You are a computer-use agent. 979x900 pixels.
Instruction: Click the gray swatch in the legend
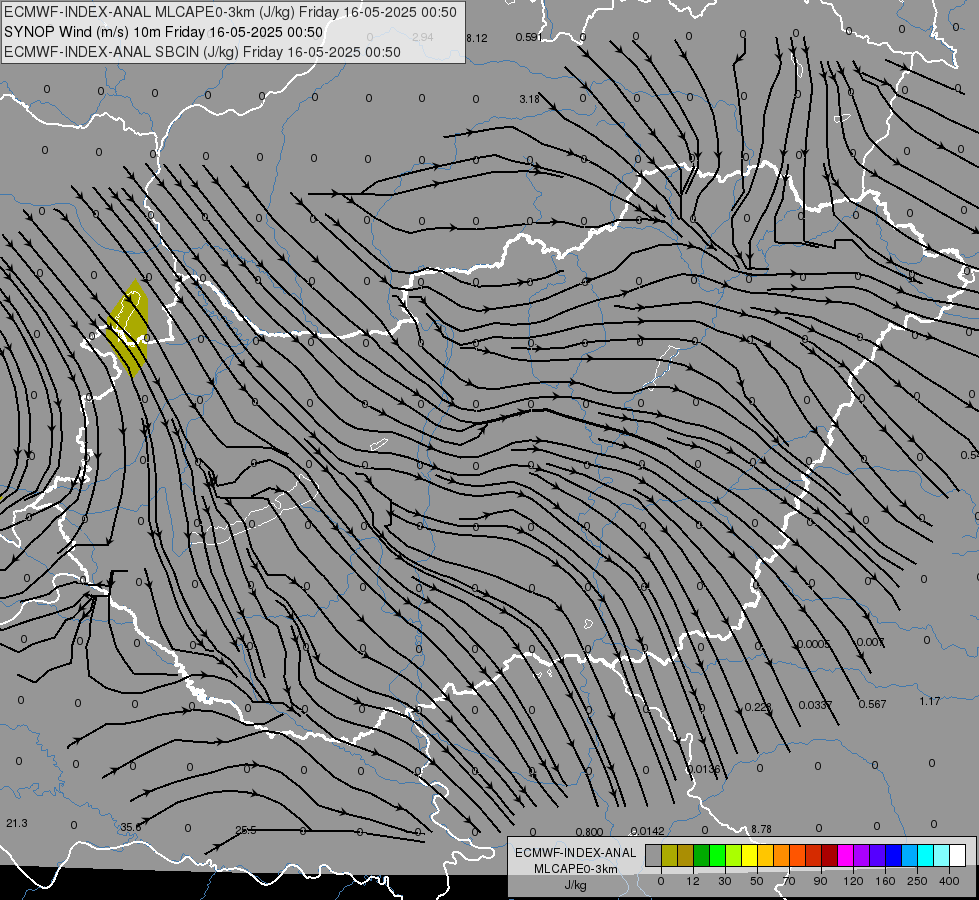point(654,856)
